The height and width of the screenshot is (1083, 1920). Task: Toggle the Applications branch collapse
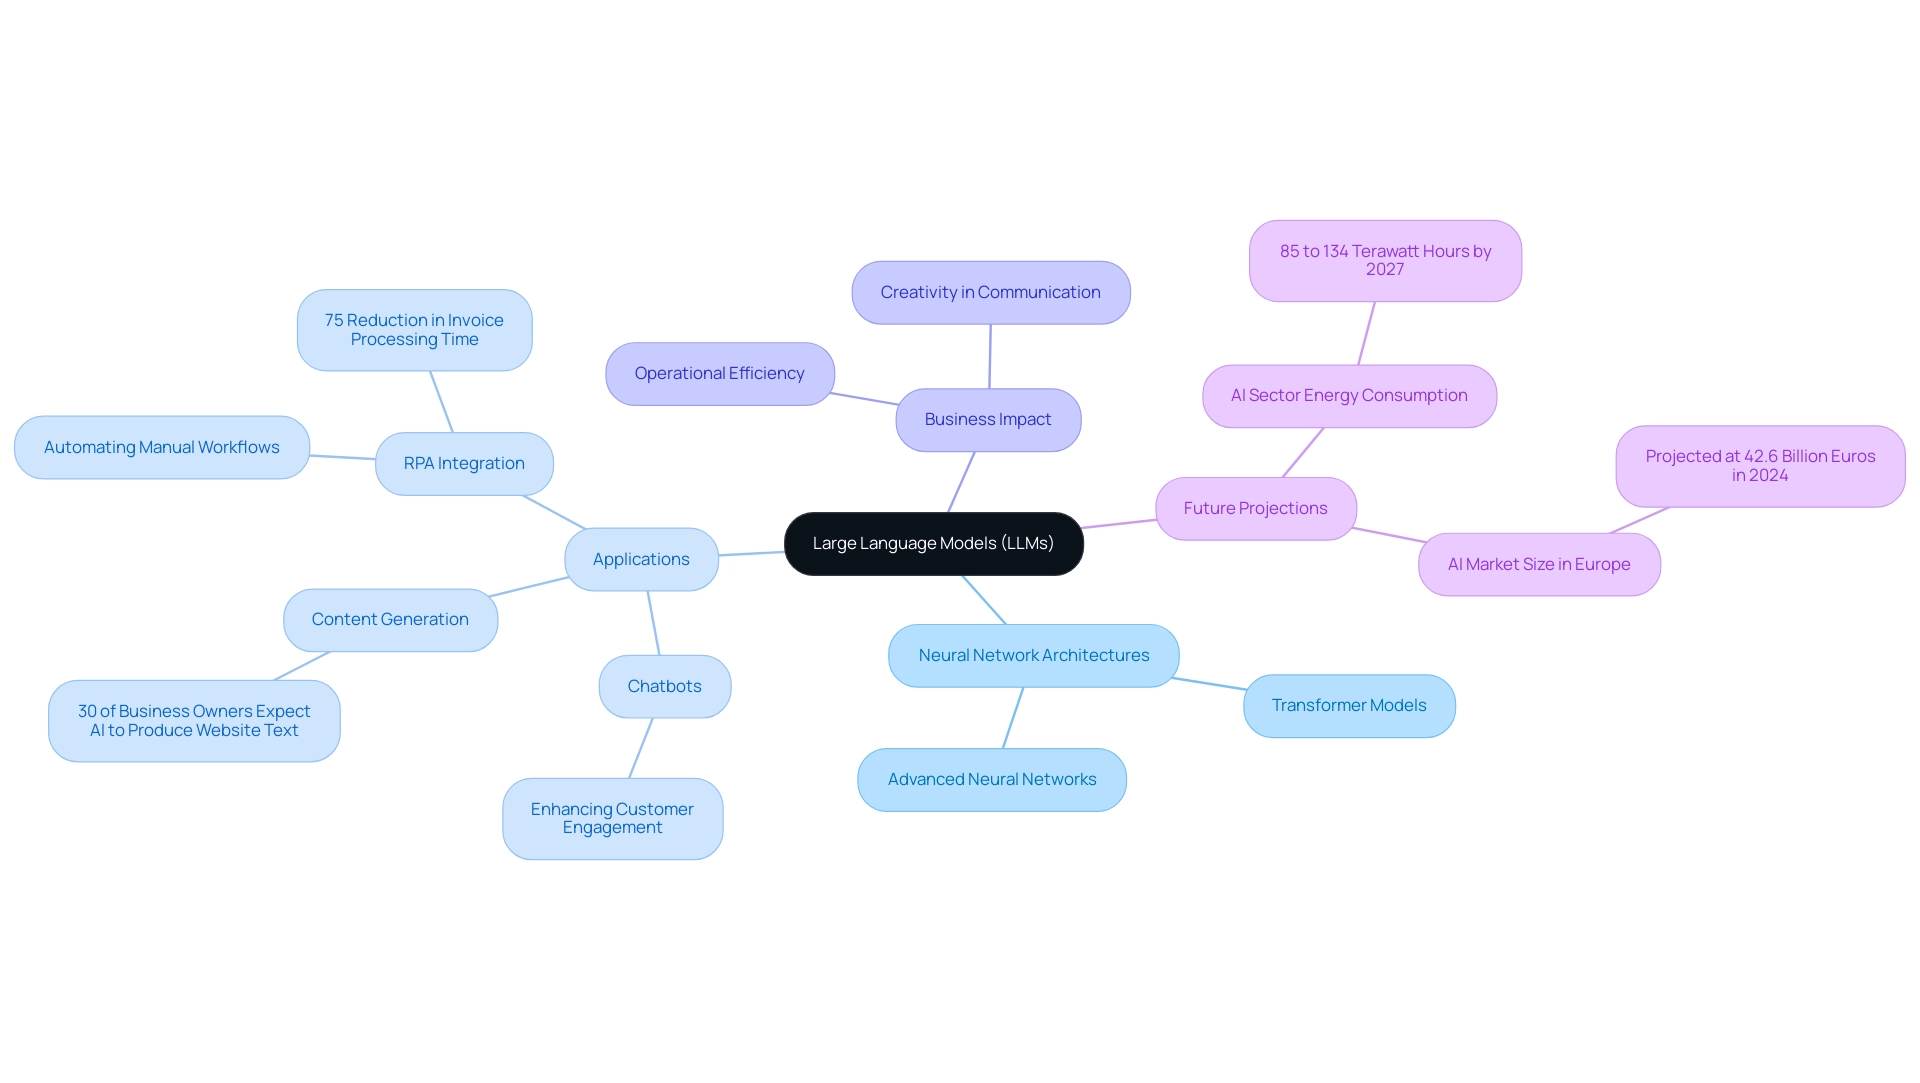[x=640, y=557]
